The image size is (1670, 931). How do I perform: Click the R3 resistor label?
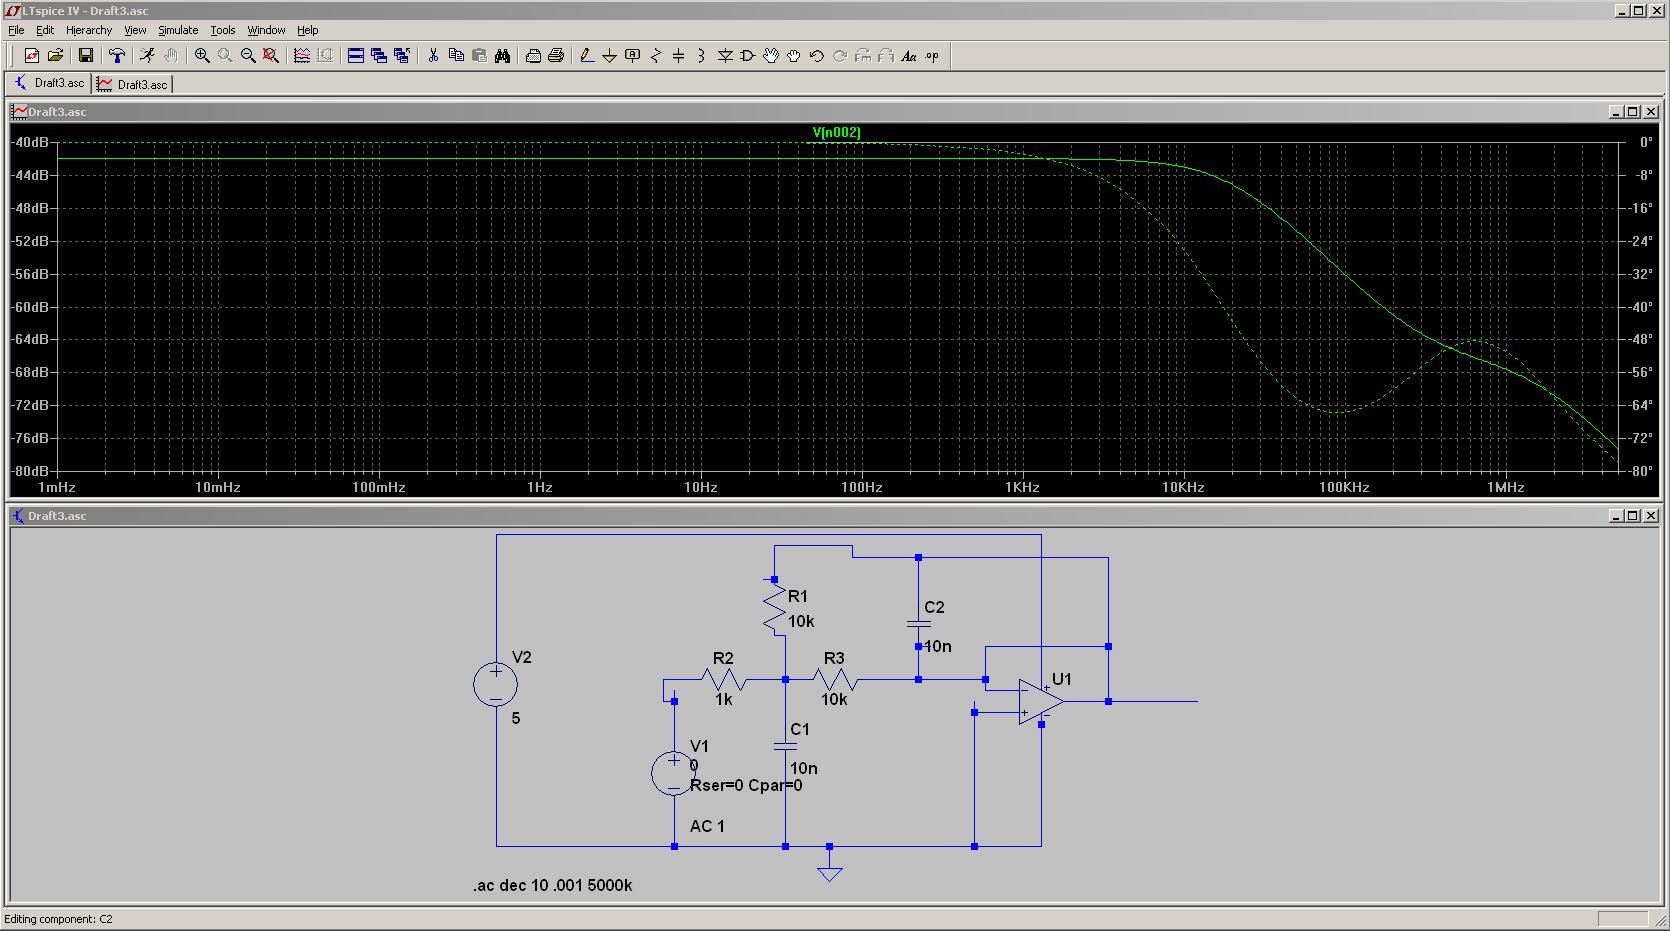834,658
